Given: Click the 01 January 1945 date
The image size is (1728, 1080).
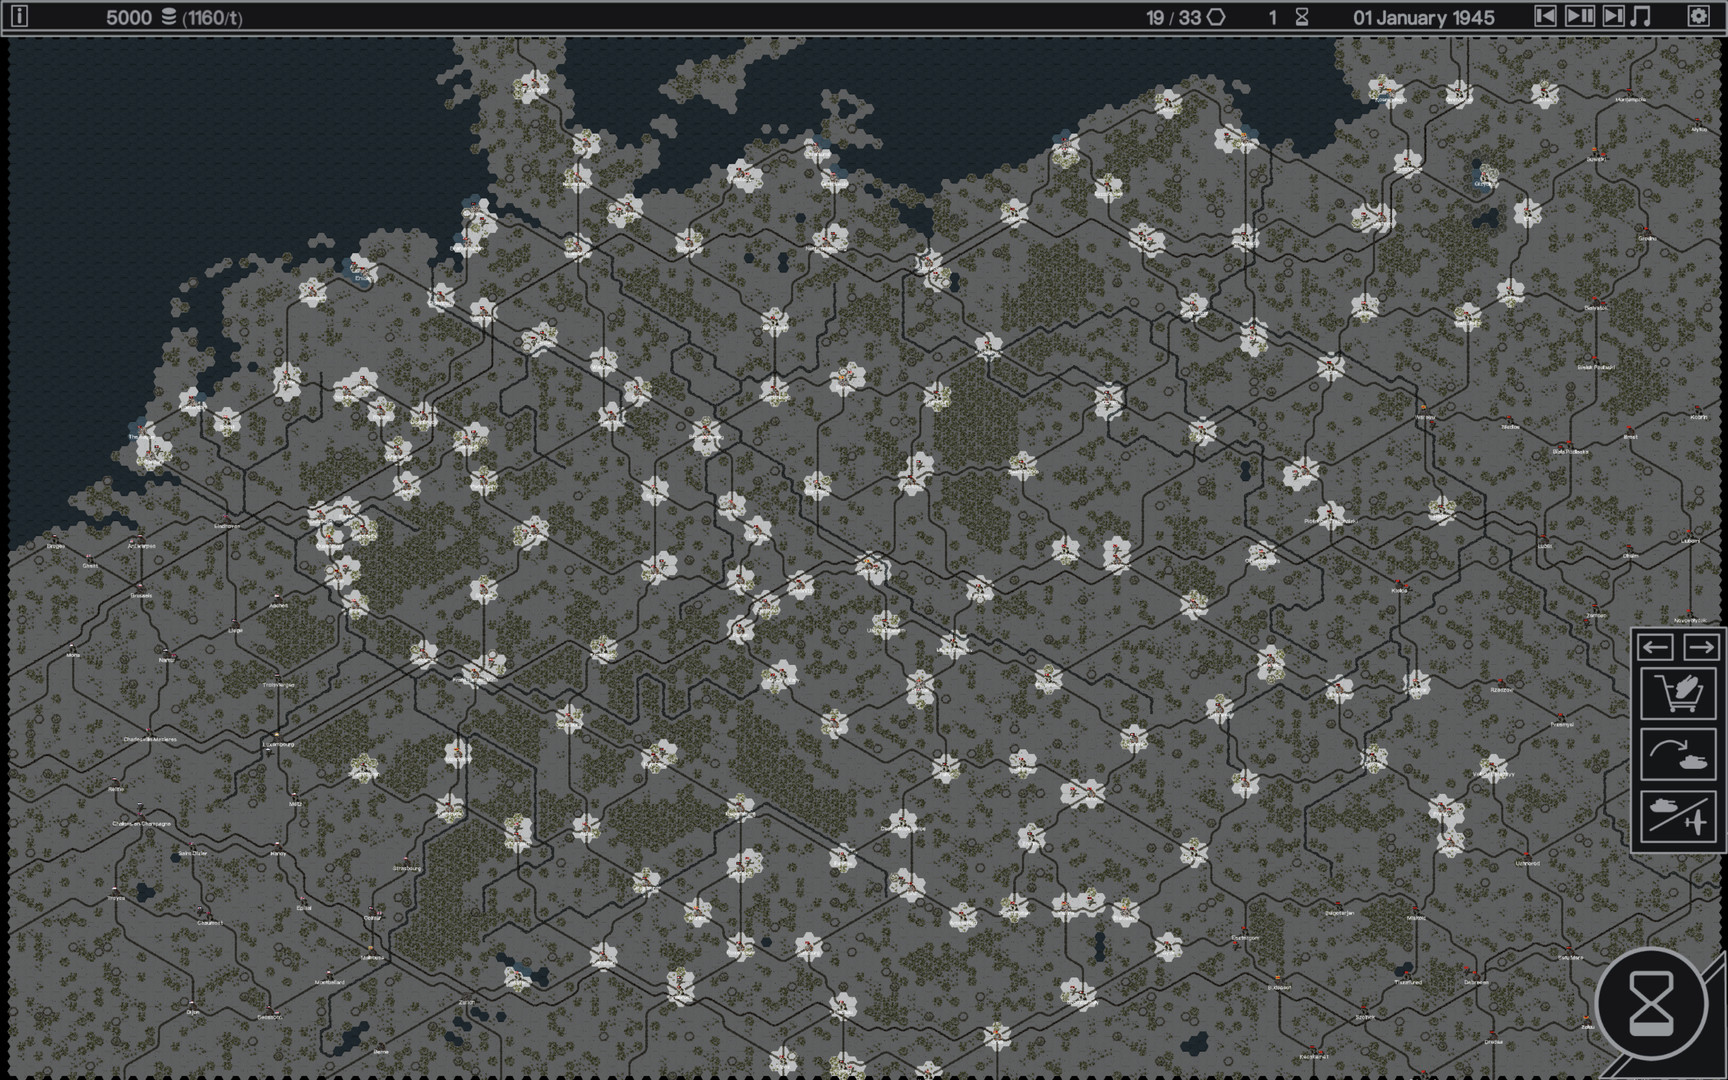Looking at the screenshot, I should click(x=1423, y=17).
